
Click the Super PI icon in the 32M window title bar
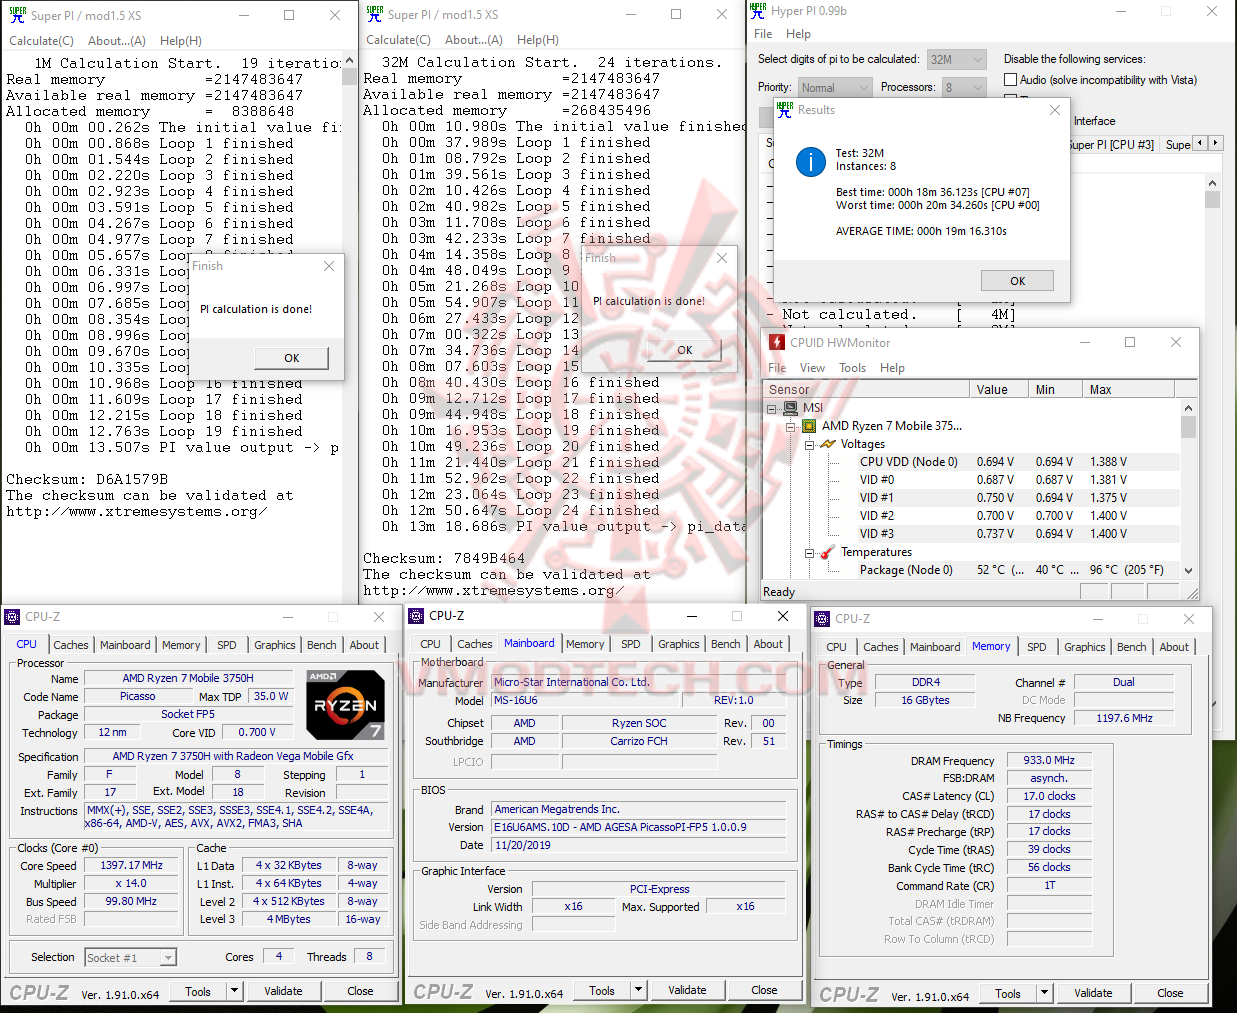(375, 13)
